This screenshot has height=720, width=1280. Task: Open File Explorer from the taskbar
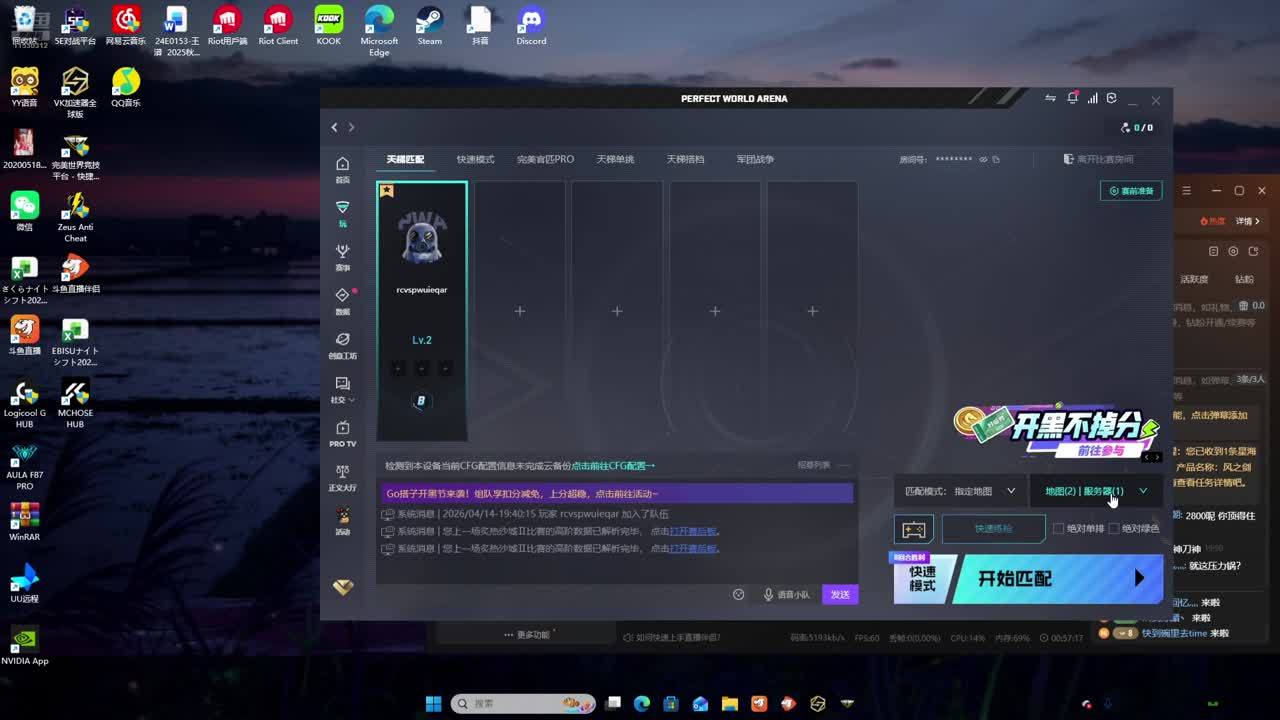729,704
